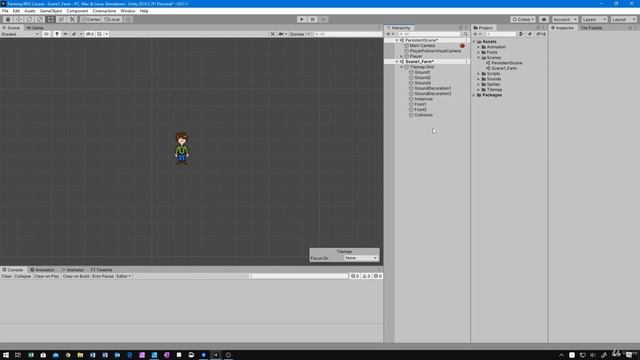
Task: Open Windows Start menu
Action: (x=6, y=355)
